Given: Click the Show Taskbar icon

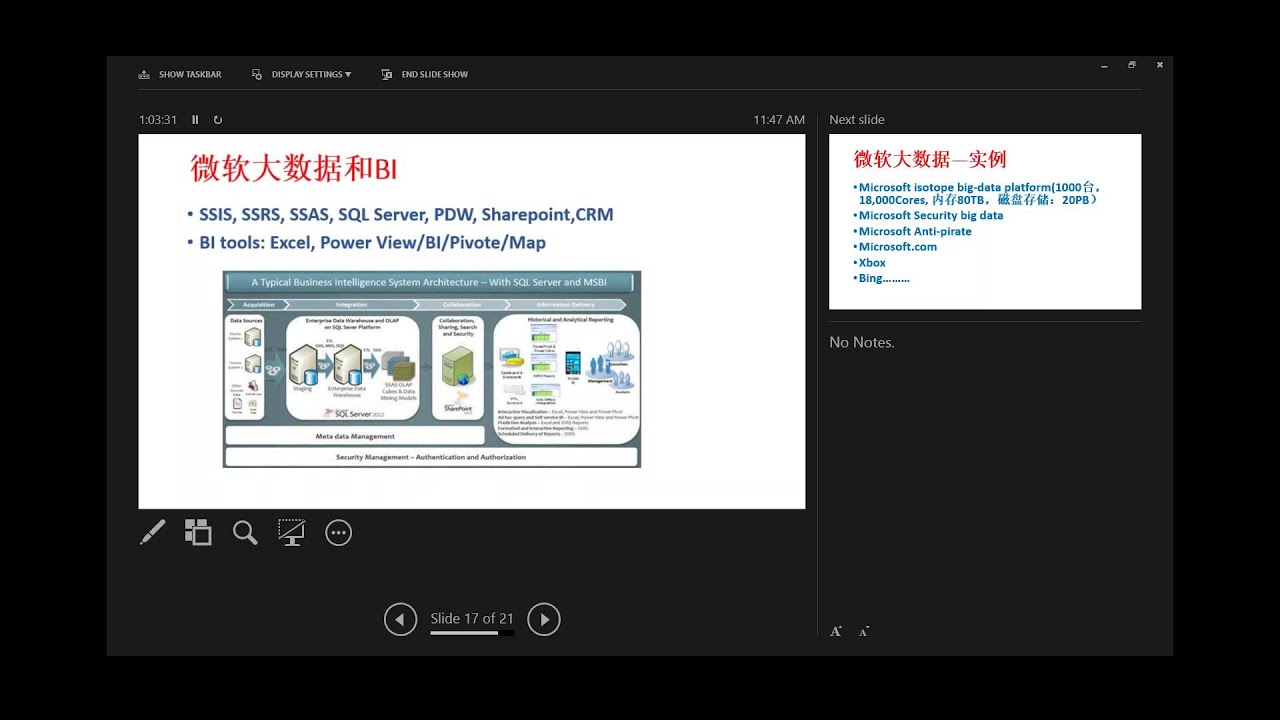Looking at the screenshot, I should 144,75.
